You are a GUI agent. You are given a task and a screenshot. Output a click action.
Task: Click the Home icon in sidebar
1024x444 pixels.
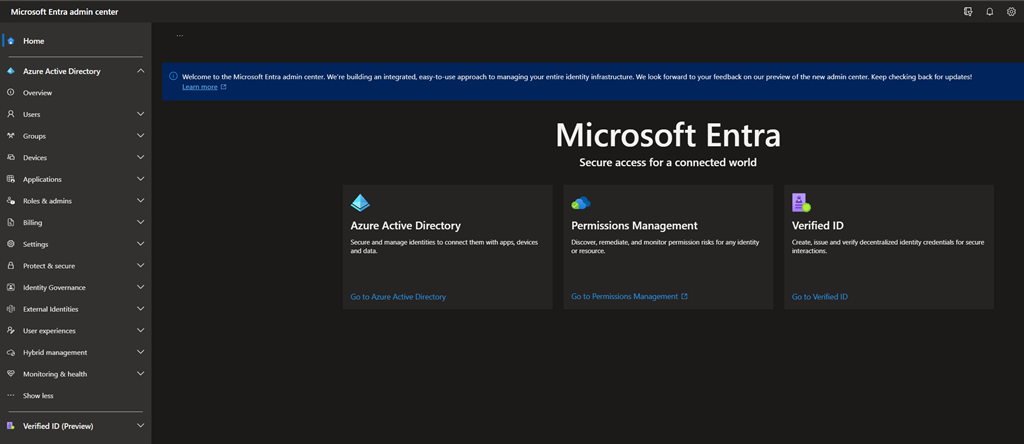point(11,41)
